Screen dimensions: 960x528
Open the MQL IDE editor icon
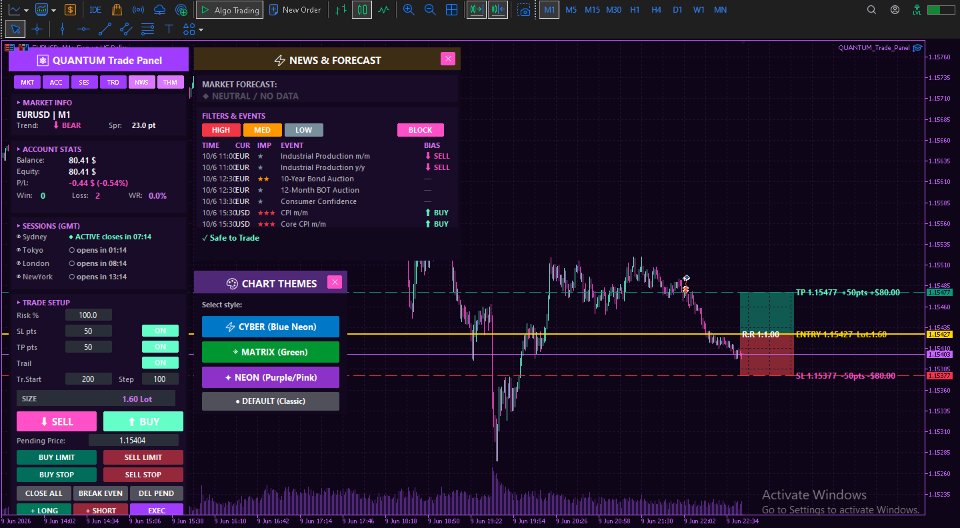[96, 10]
